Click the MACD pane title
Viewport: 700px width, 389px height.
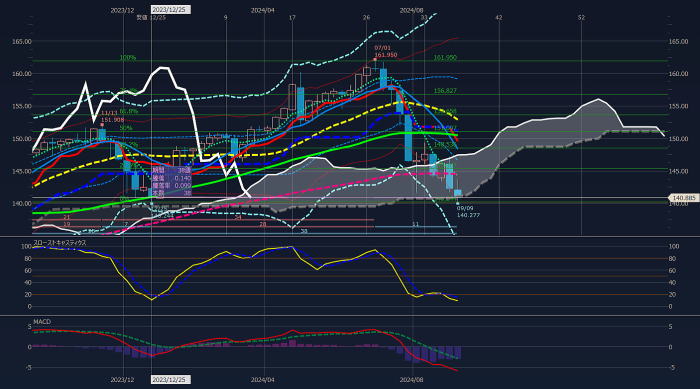42,322
